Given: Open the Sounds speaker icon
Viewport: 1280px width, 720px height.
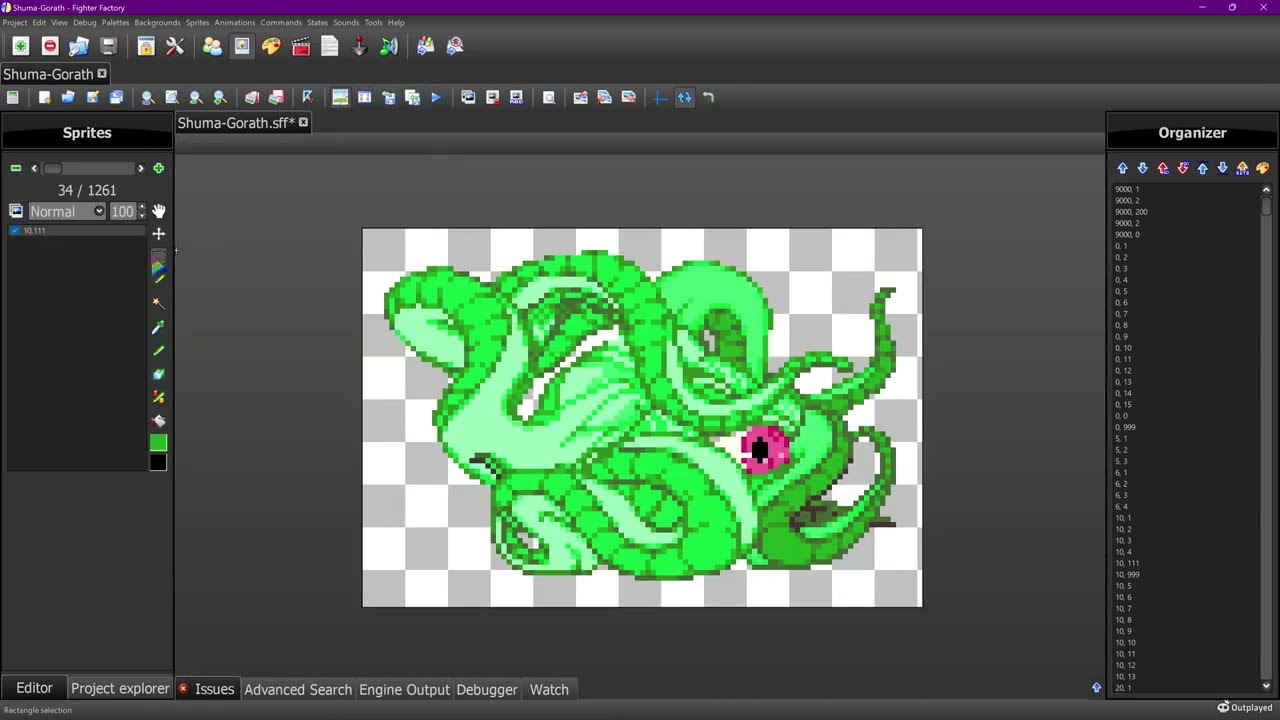Looking at the screenshot, I should click(x=389, y=46).
